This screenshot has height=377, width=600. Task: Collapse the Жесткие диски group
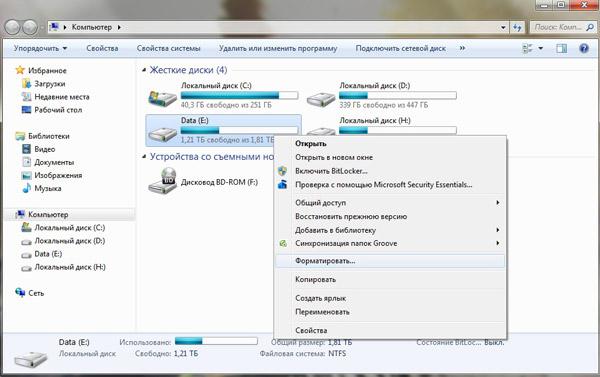click(144, 70)
